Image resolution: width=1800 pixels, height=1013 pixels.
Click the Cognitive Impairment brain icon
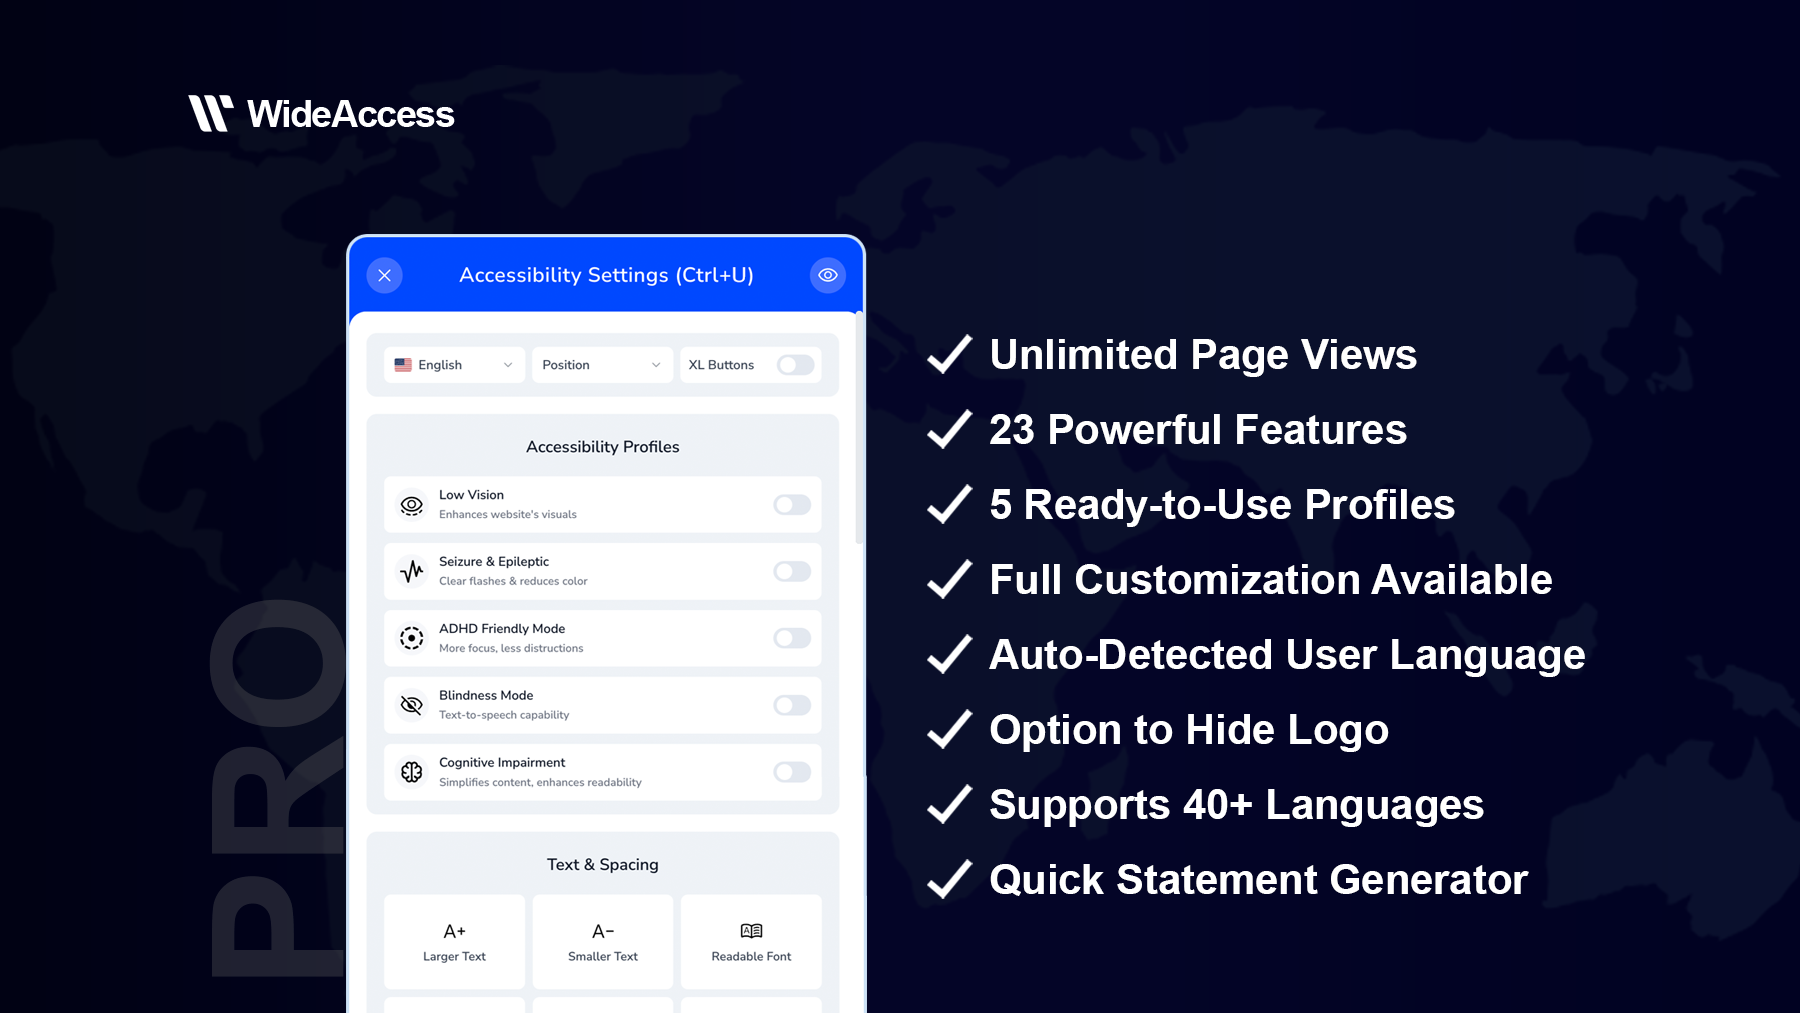click(412, 771)
